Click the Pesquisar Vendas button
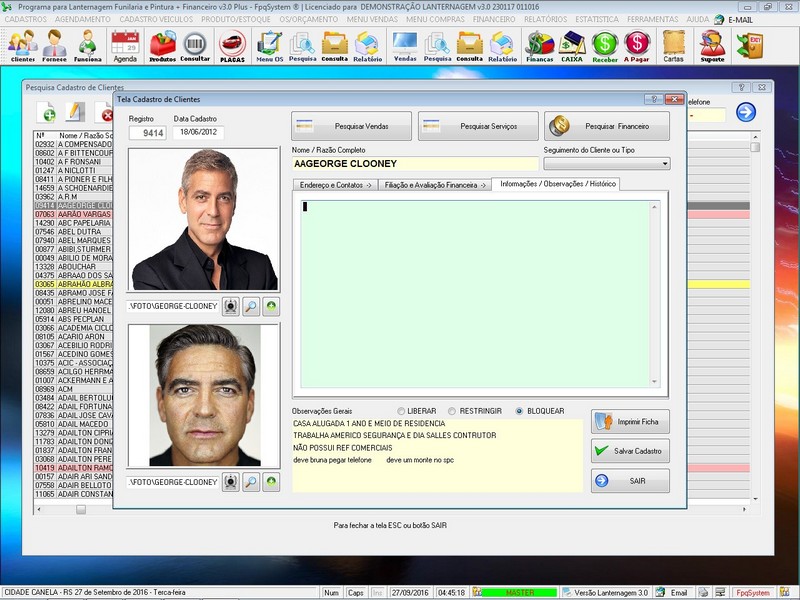This screenshot has height=600, width=800. 352,126
